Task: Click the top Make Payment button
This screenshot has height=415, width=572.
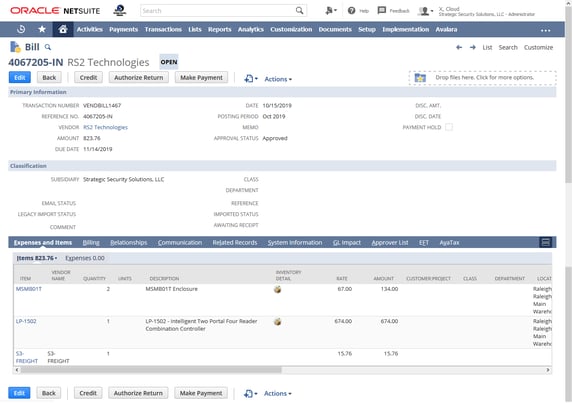Action: tap(201, 78)
